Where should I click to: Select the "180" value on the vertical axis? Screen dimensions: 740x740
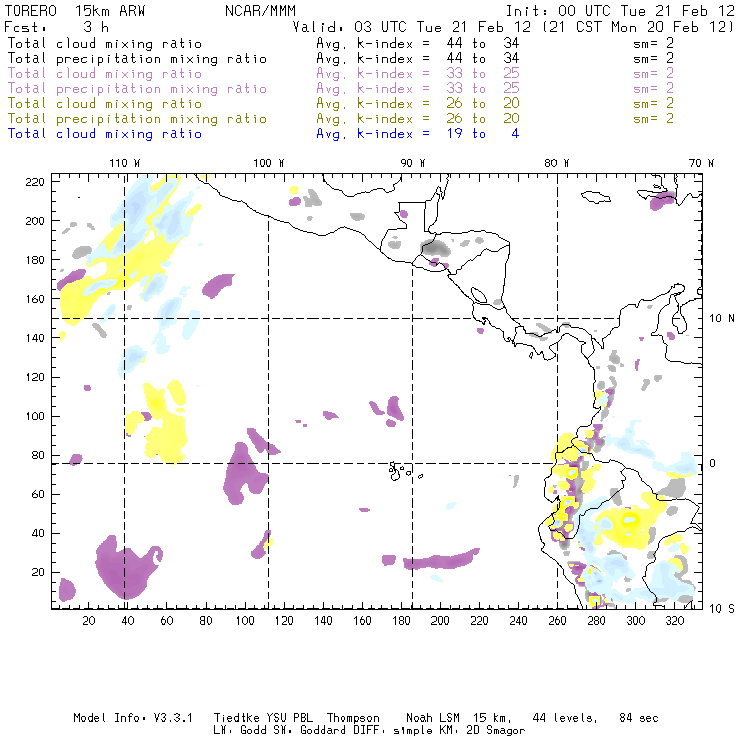click(35, 260)
